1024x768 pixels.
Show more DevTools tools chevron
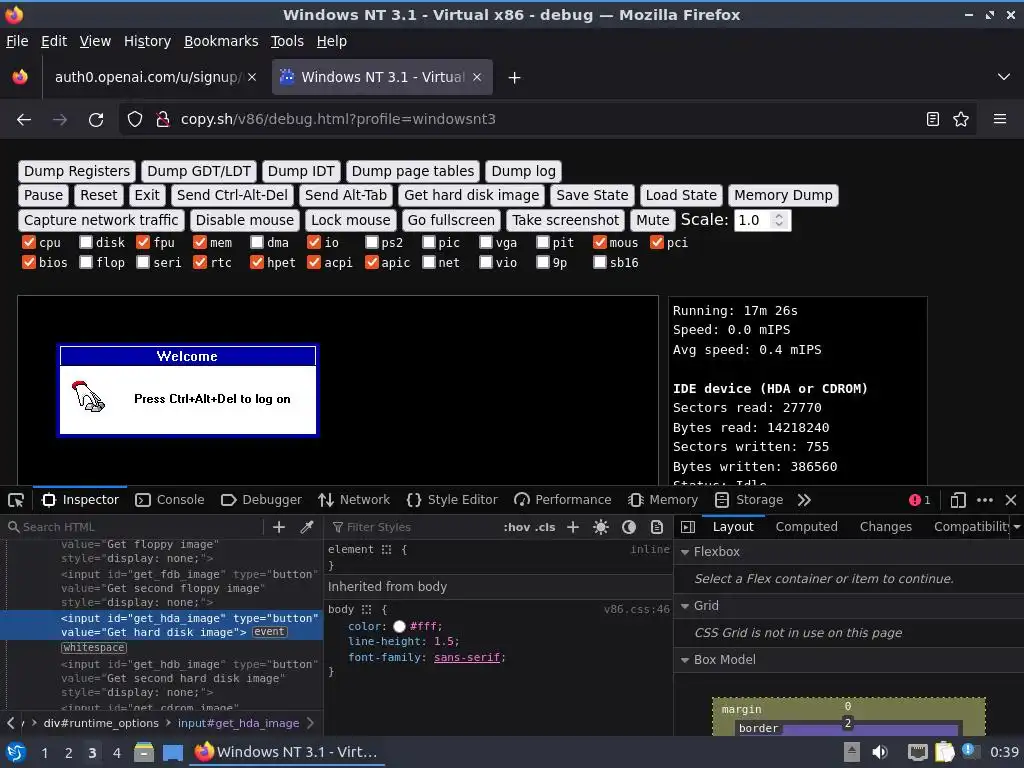(x=804, y=500)
